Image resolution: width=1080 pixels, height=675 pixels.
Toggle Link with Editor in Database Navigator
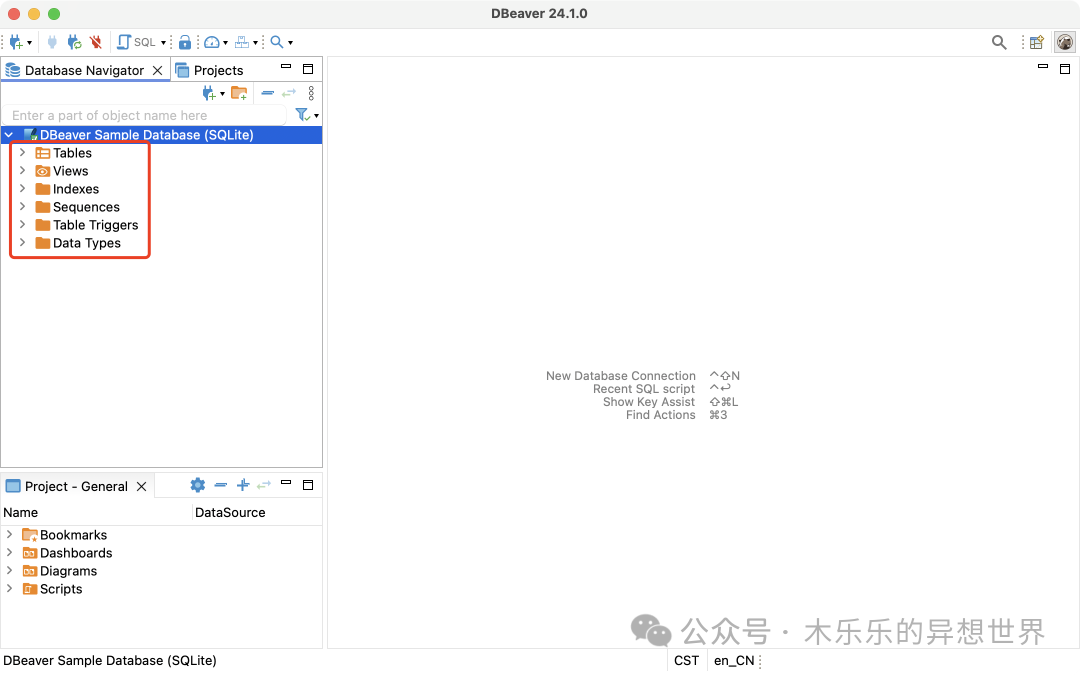(x=289, y=93)
